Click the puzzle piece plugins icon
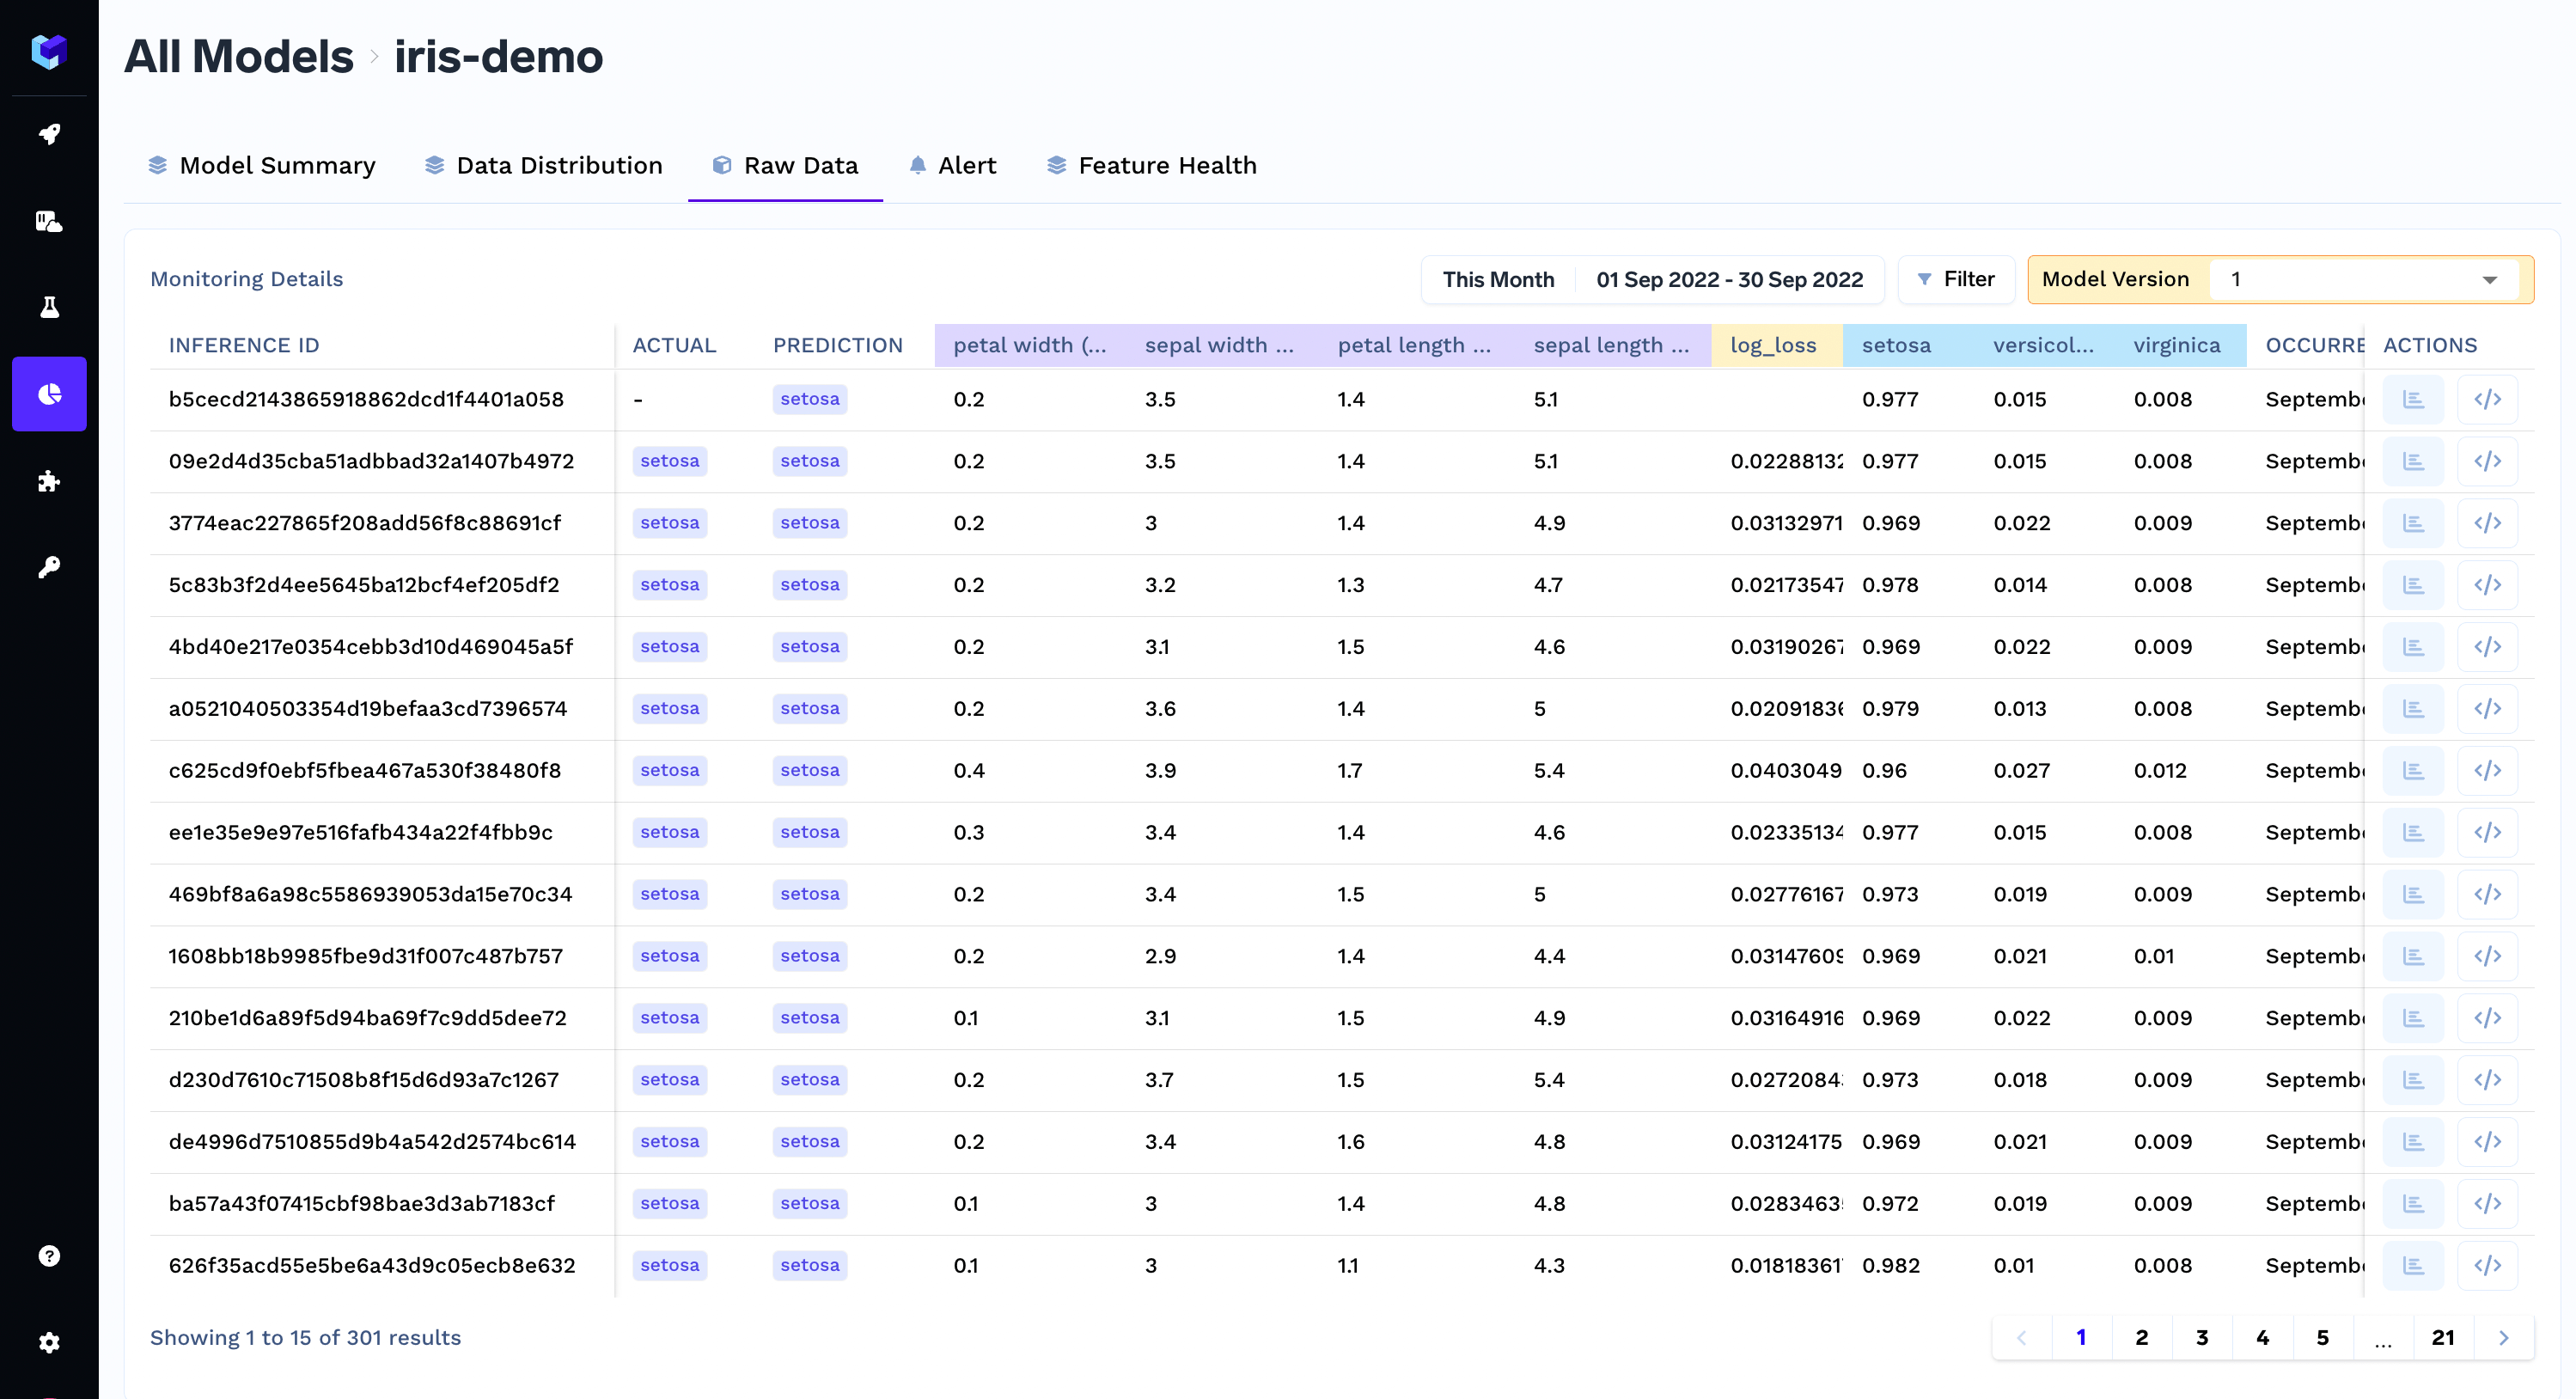The image size is (2576, 1399). pyautogui.click(x=49, y=481)
